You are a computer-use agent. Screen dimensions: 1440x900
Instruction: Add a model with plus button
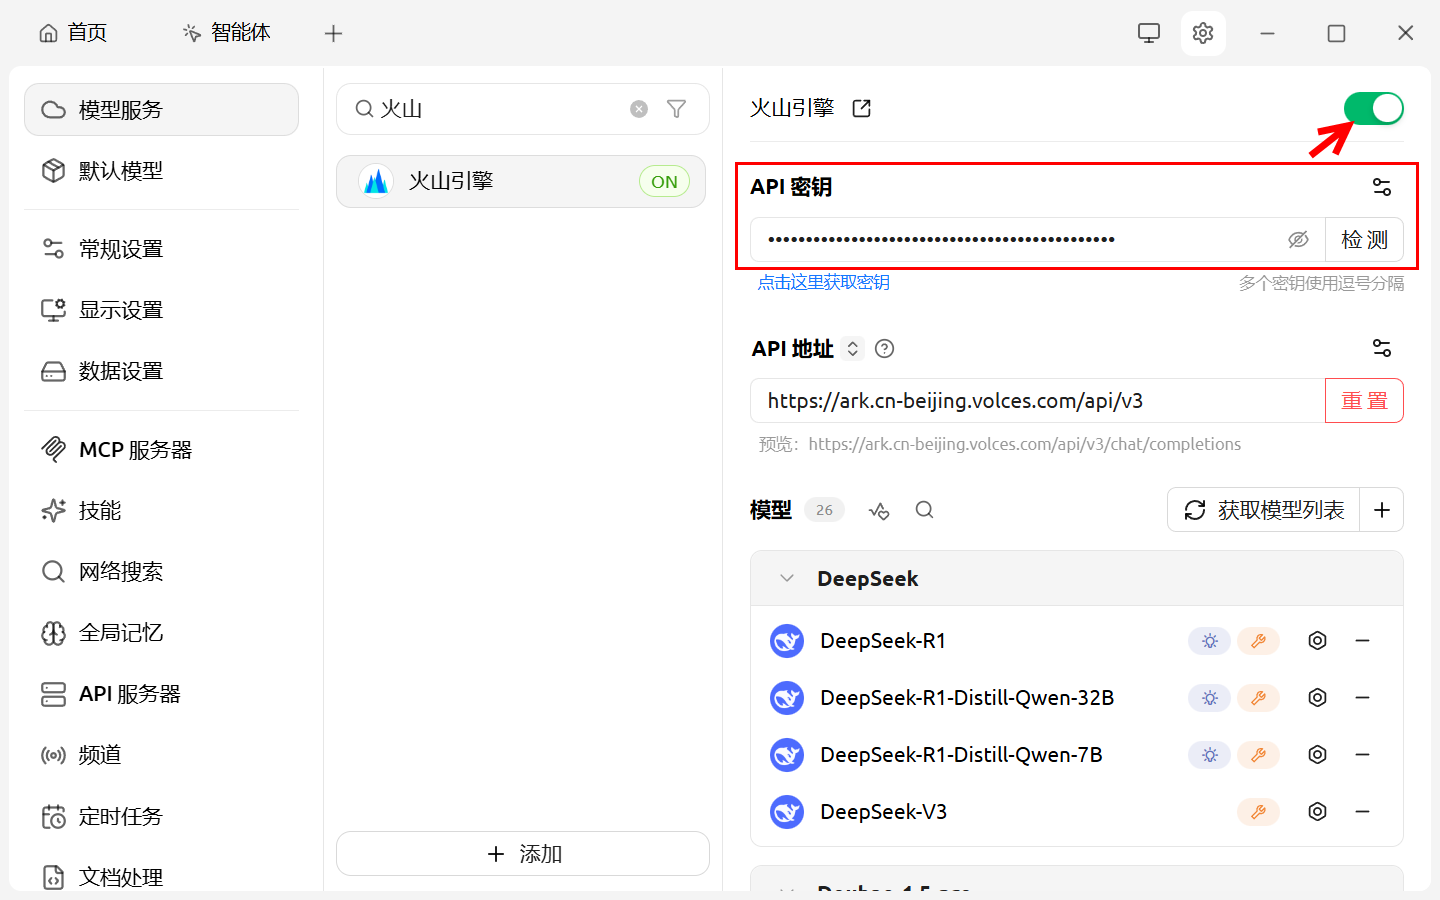point(1381,510)
